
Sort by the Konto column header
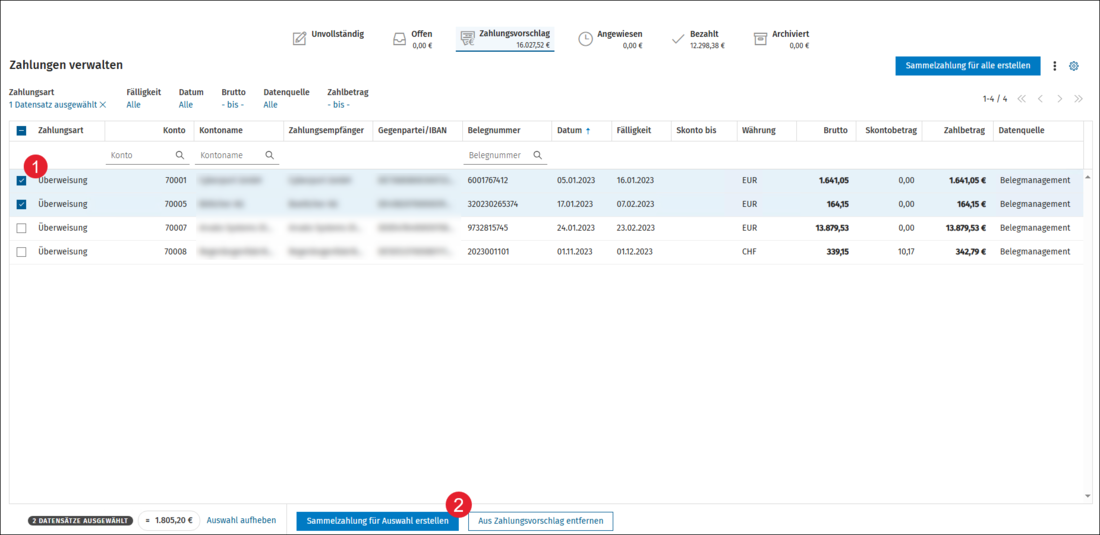click(x=174, y=130)
